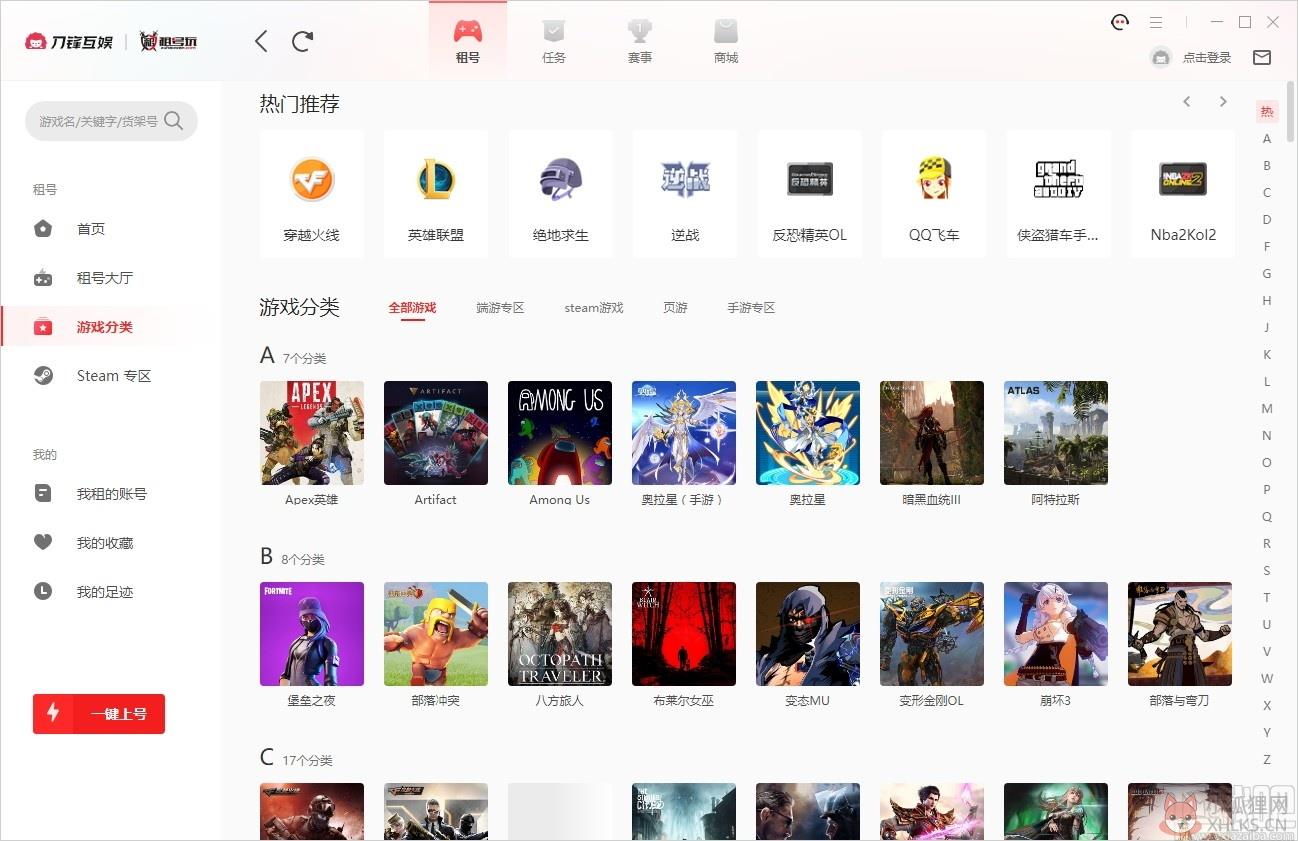Jump to letter M in index

tap(1267, 409)
